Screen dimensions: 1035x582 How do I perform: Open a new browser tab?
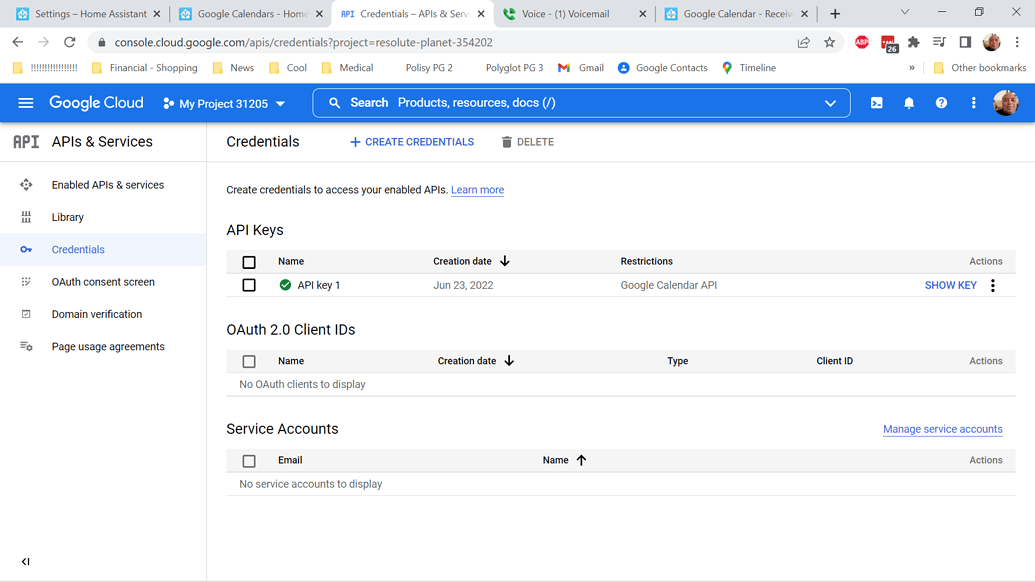pos(835,14)
